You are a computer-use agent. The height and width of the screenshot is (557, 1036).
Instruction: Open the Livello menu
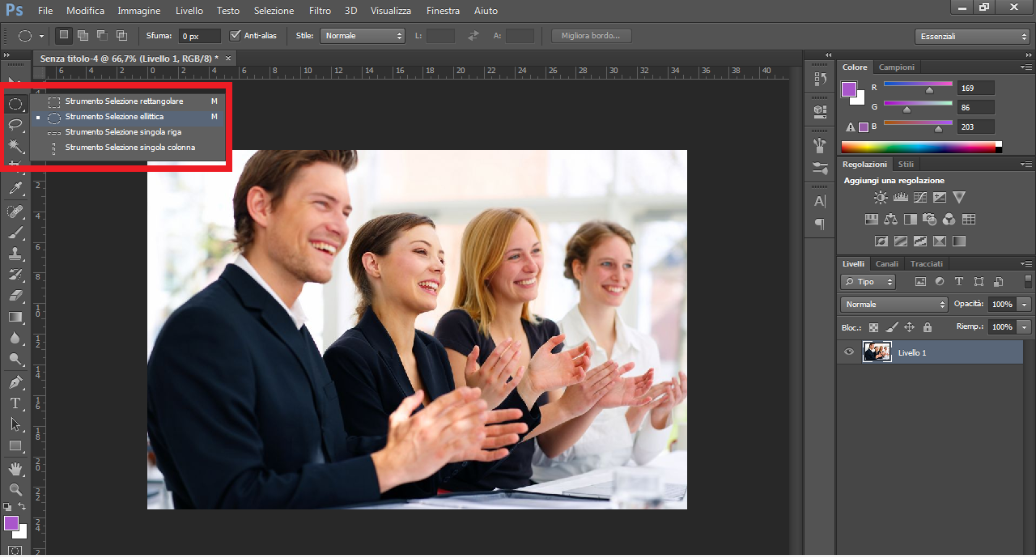(x=189, y=11)
